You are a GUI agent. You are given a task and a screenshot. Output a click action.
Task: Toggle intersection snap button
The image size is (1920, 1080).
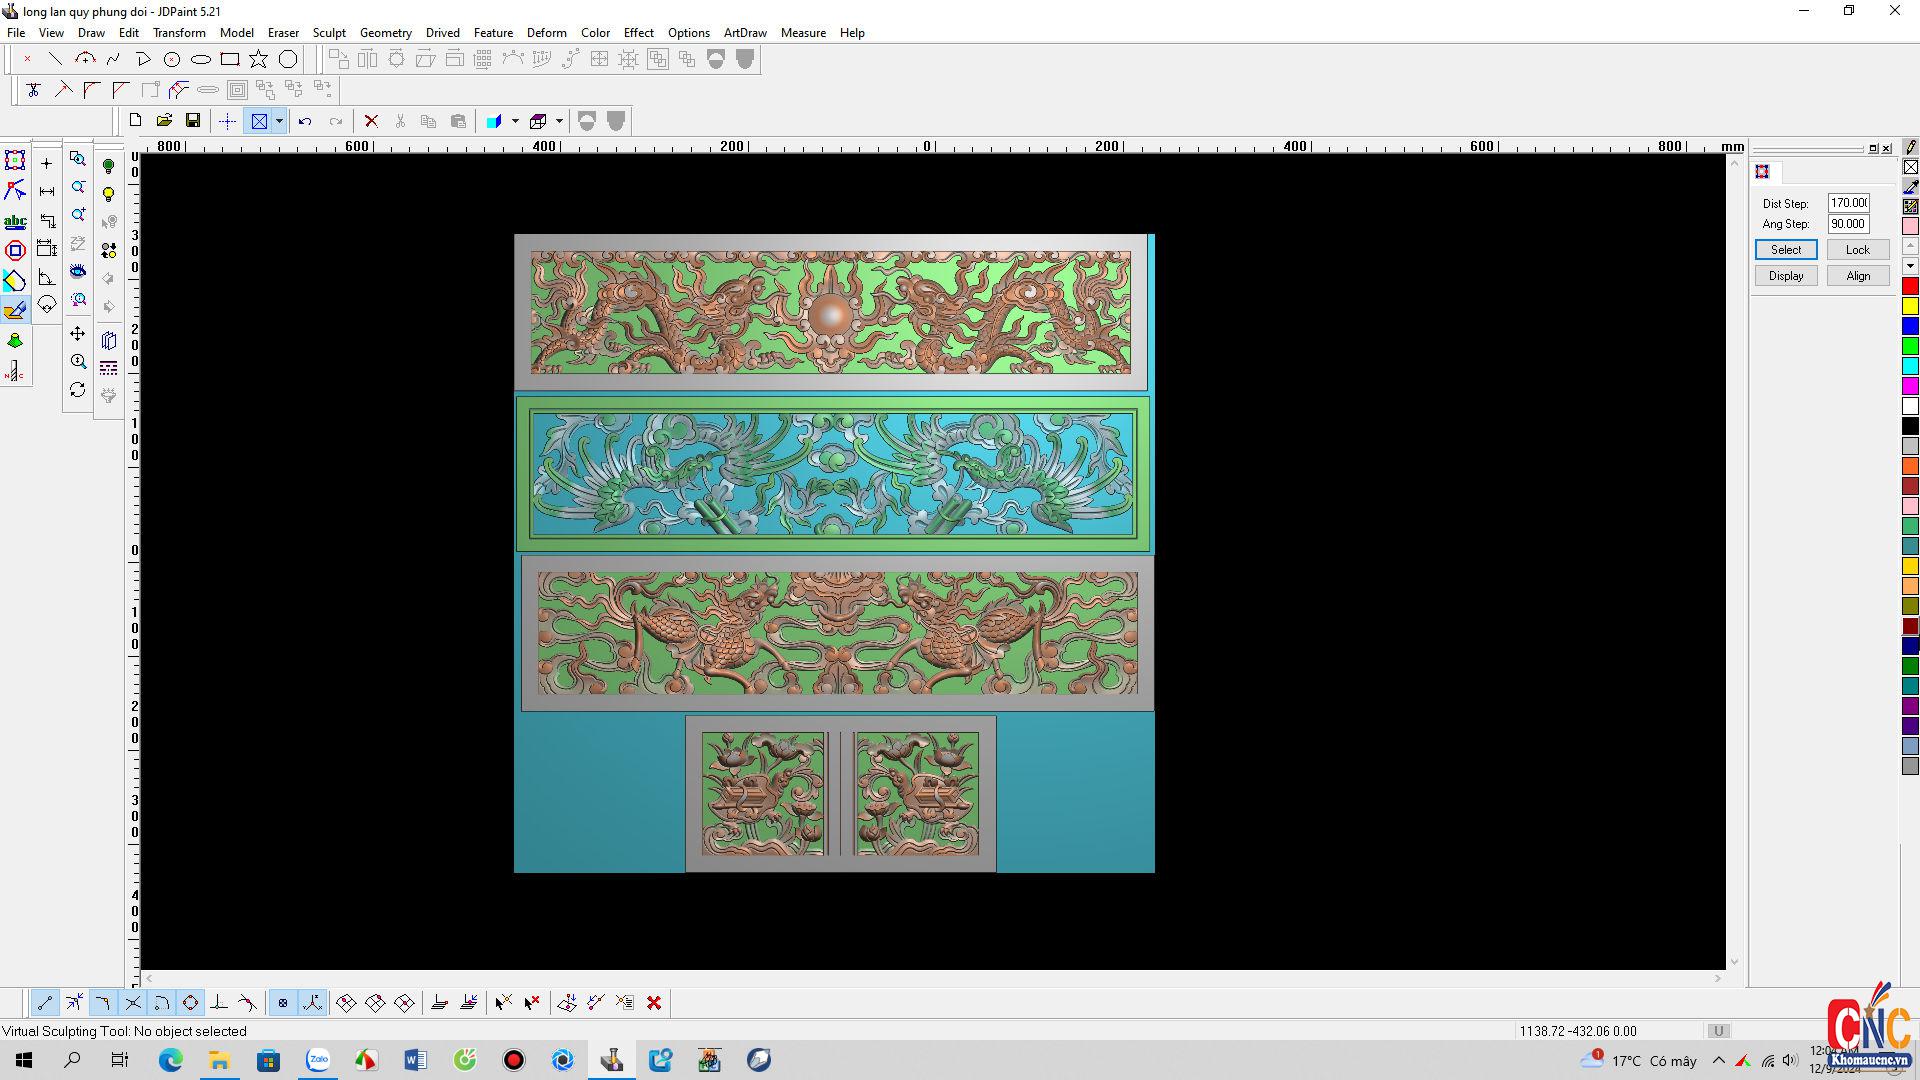pyautogui.click(x=132, y=1003)
